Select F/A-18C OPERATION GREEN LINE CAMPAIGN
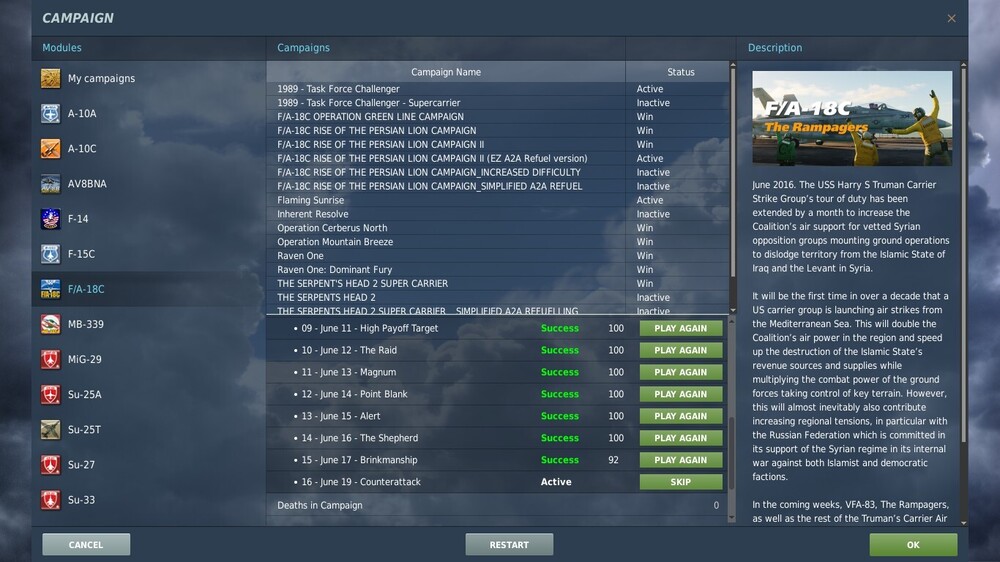The height and width of the screenshot is (562, 1000). [497, 117]
